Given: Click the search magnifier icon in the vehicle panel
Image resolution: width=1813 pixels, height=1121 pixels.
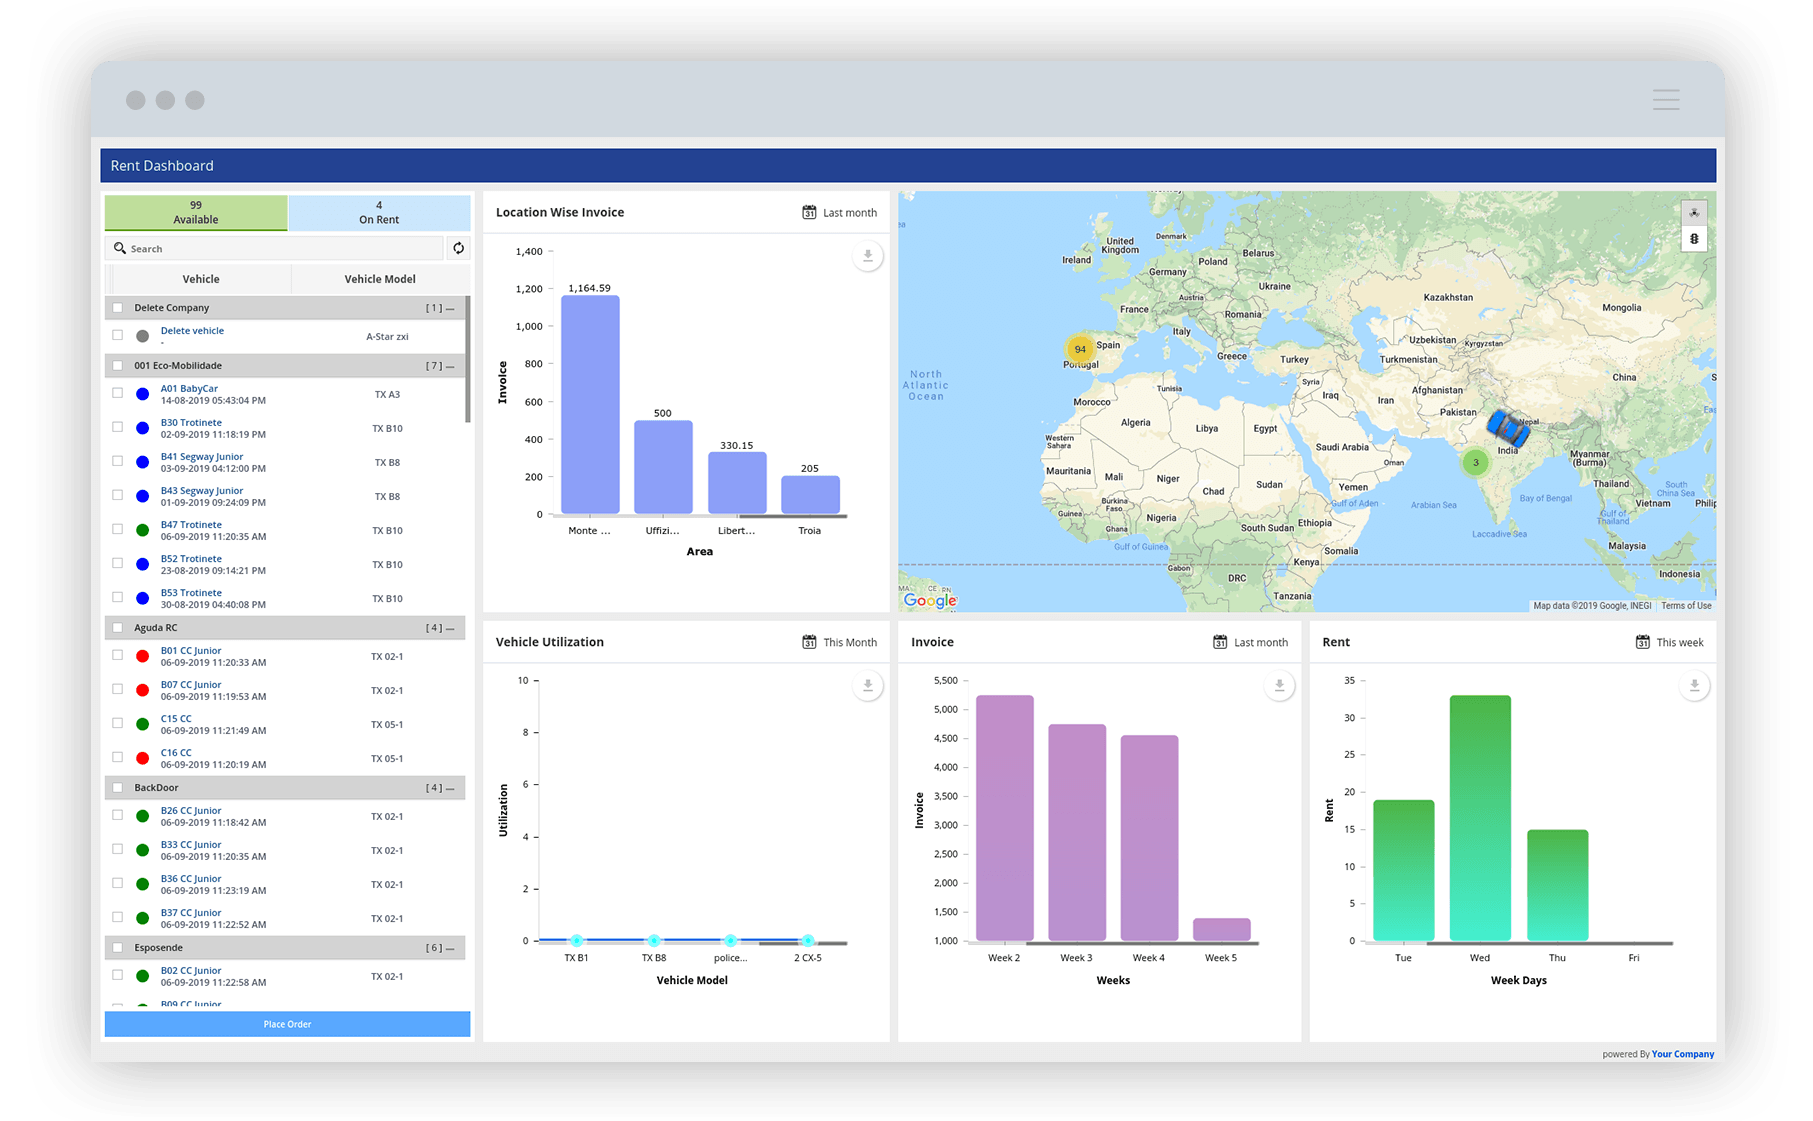Looking at the screenshot, I should click(x=121, y=248).
